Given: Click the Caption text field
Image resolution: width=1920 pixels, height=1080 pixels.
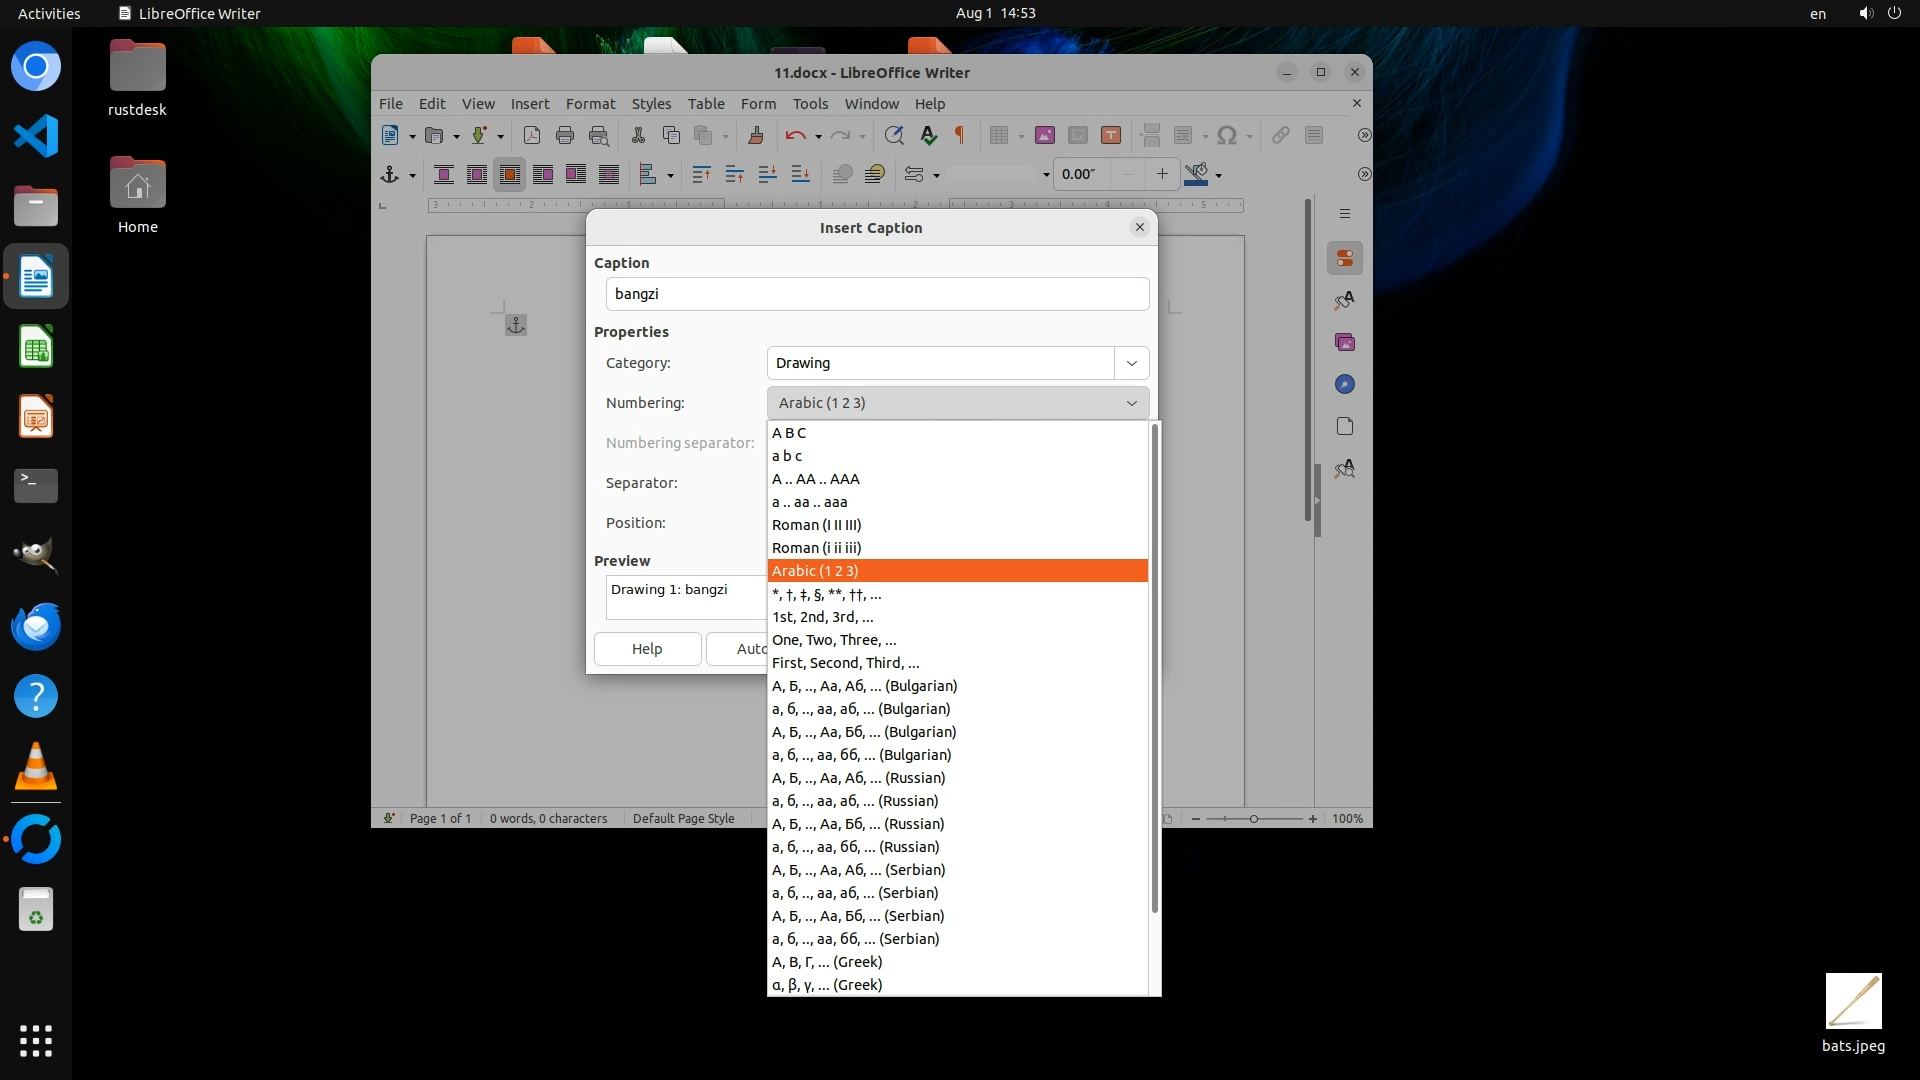Looking at the screenshot, I should click(x=877, y=294).
